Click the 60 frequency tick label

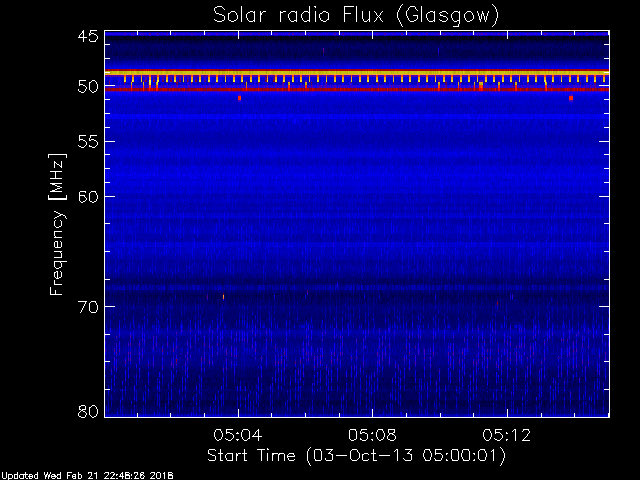[88, 197]
